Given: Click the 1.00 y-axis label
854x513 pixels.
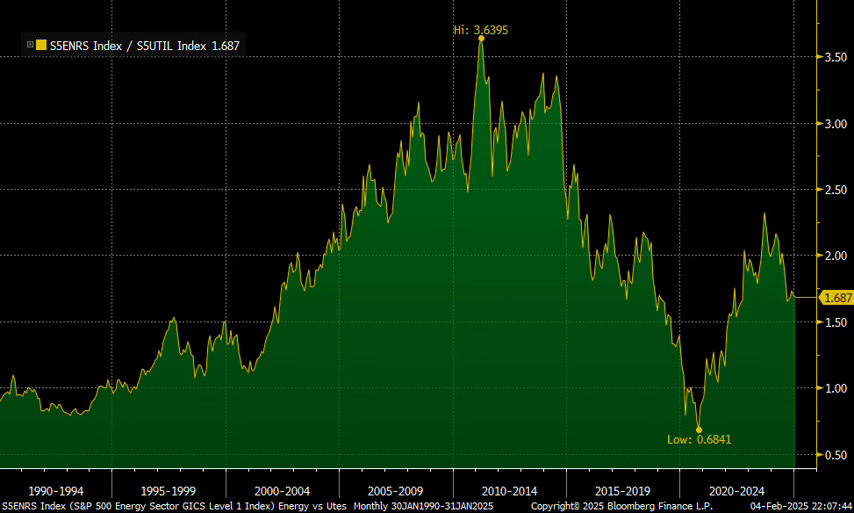Looking at the screenshot, I should (x=836, y=388).
